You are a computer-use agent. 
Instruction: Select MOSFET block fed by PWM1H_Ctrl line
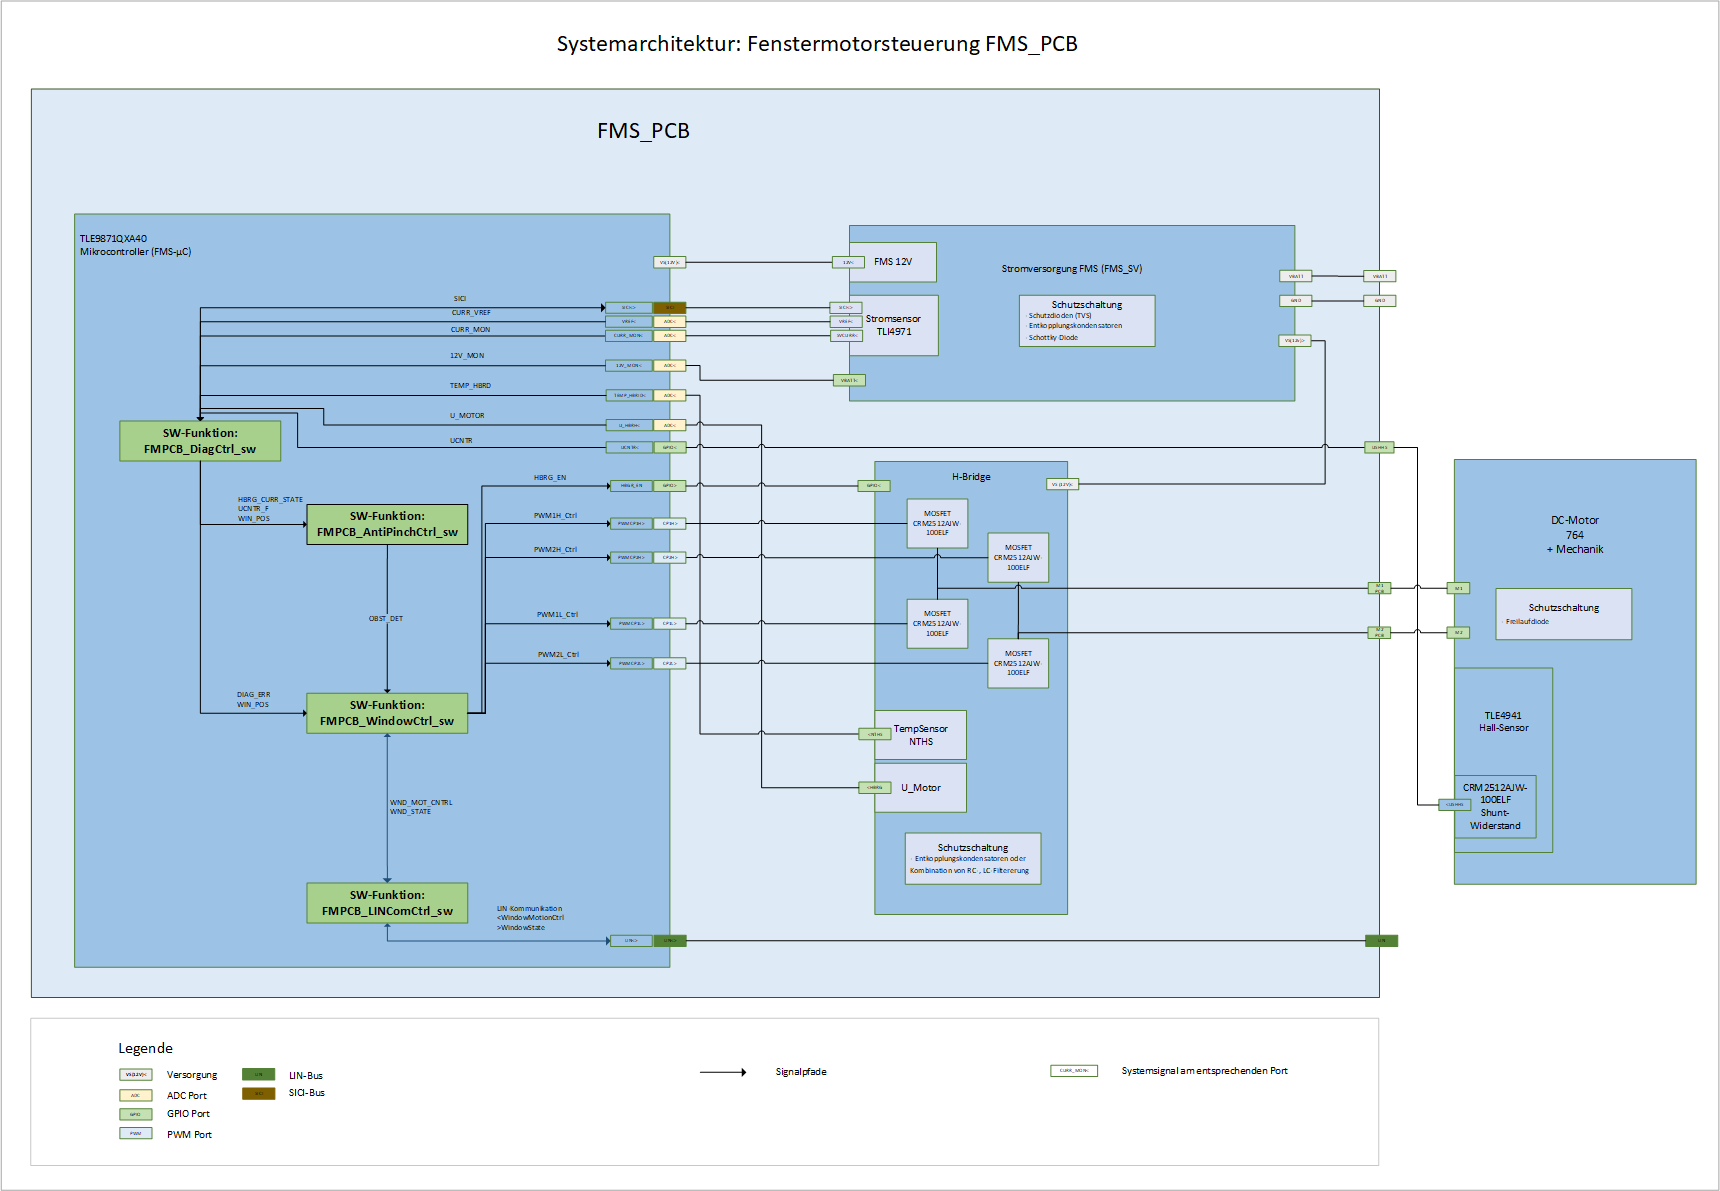point(937,523)
